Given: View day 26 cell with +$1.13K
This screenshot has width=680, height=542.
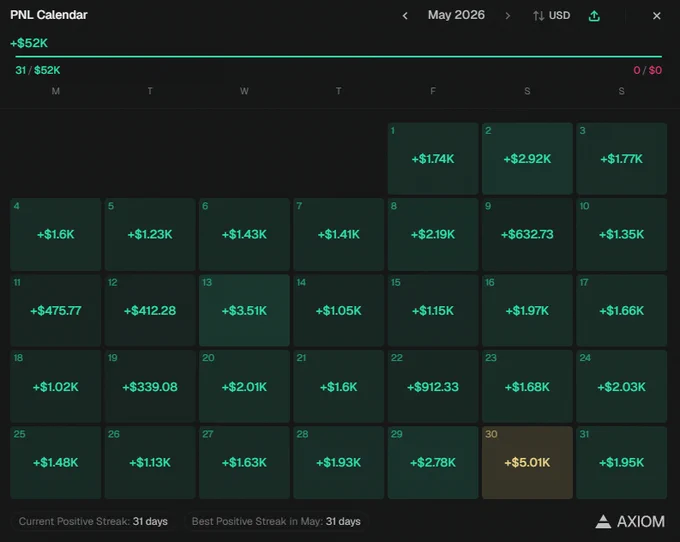Looking at the screenshot, I should (150, 463).
